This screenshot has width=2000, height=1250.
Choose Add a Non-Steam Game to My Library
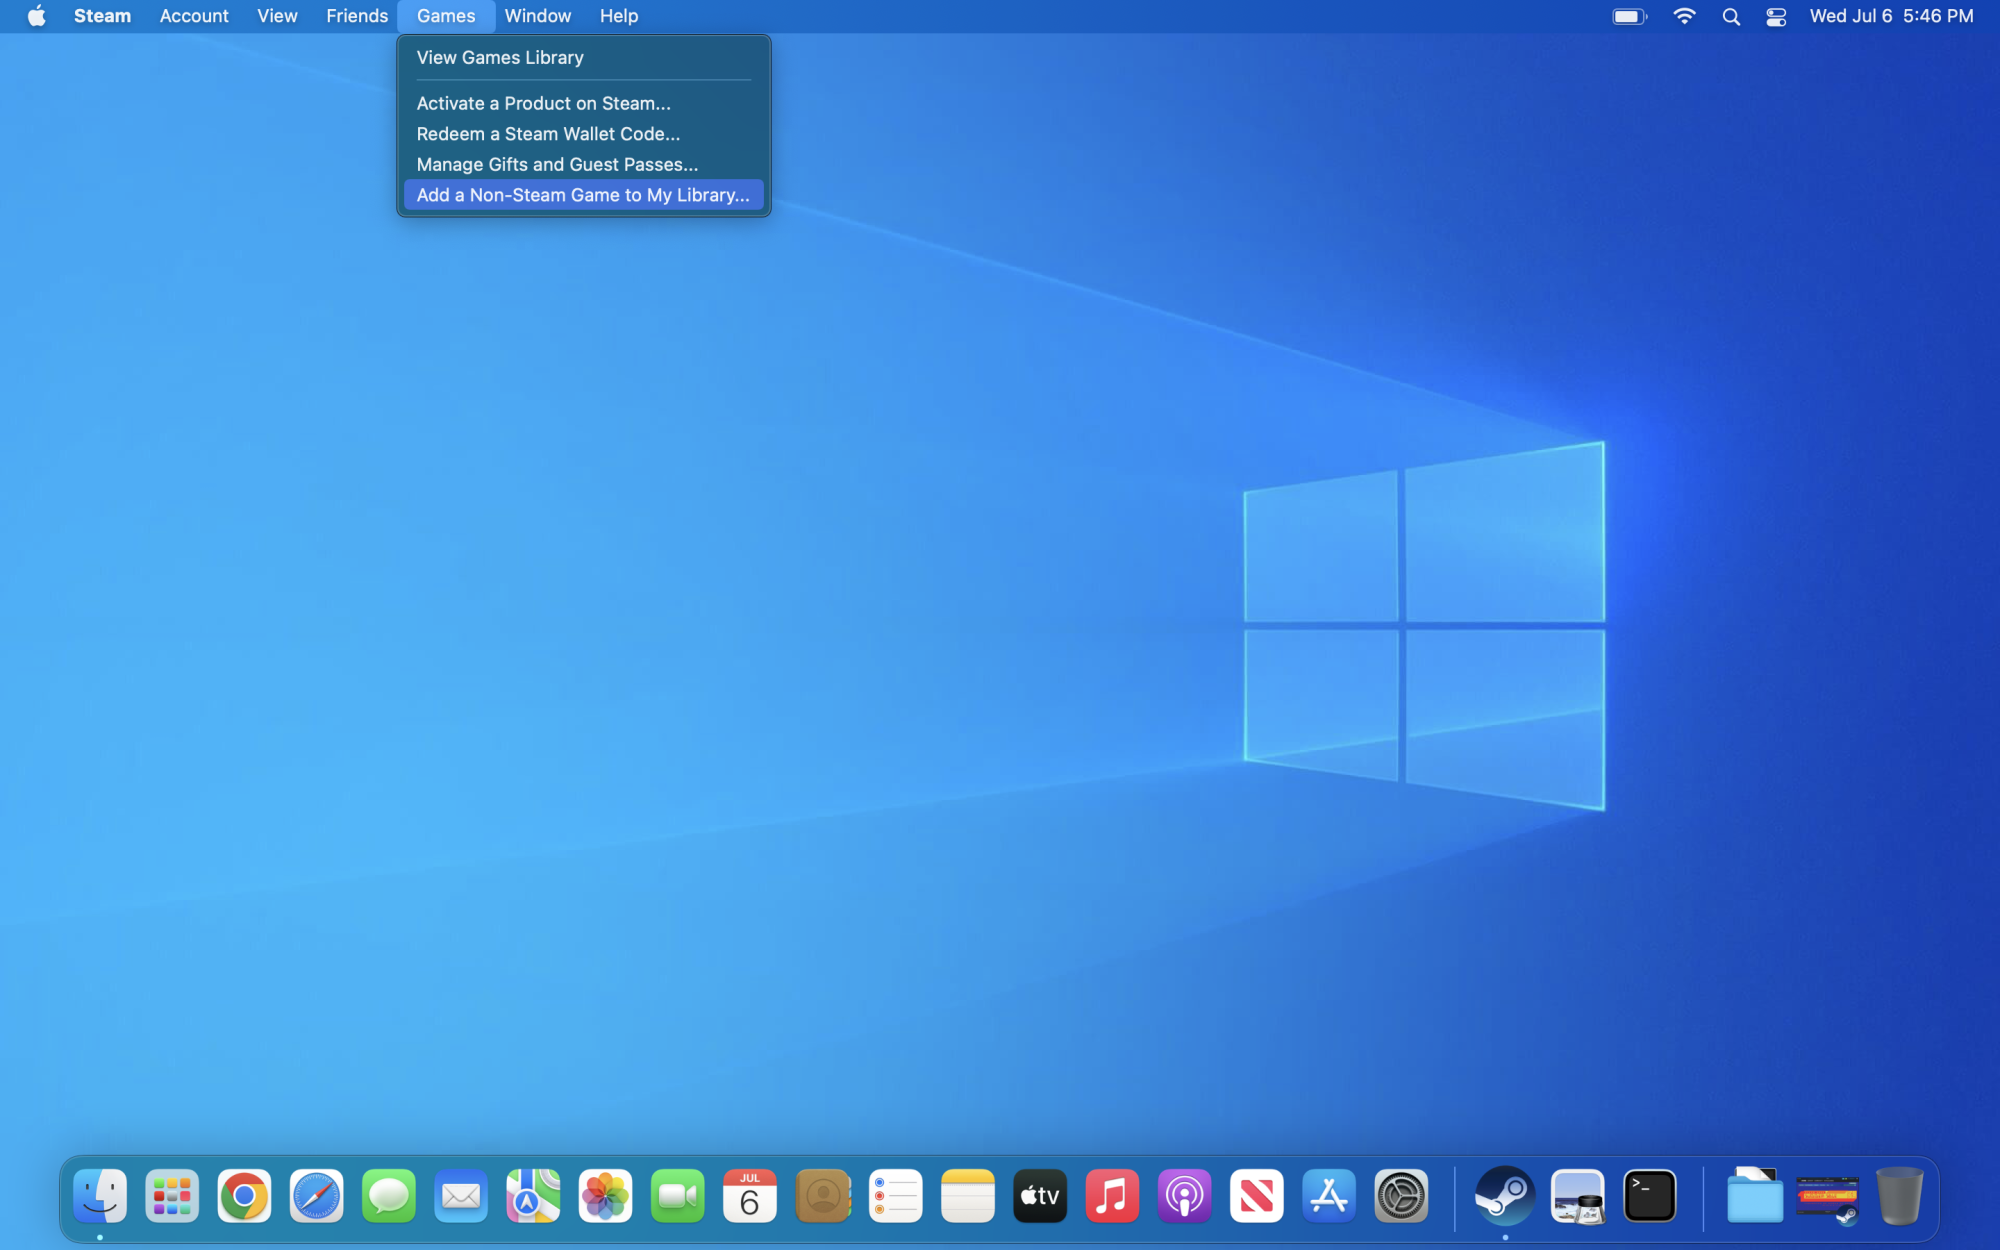pos(583,195)
